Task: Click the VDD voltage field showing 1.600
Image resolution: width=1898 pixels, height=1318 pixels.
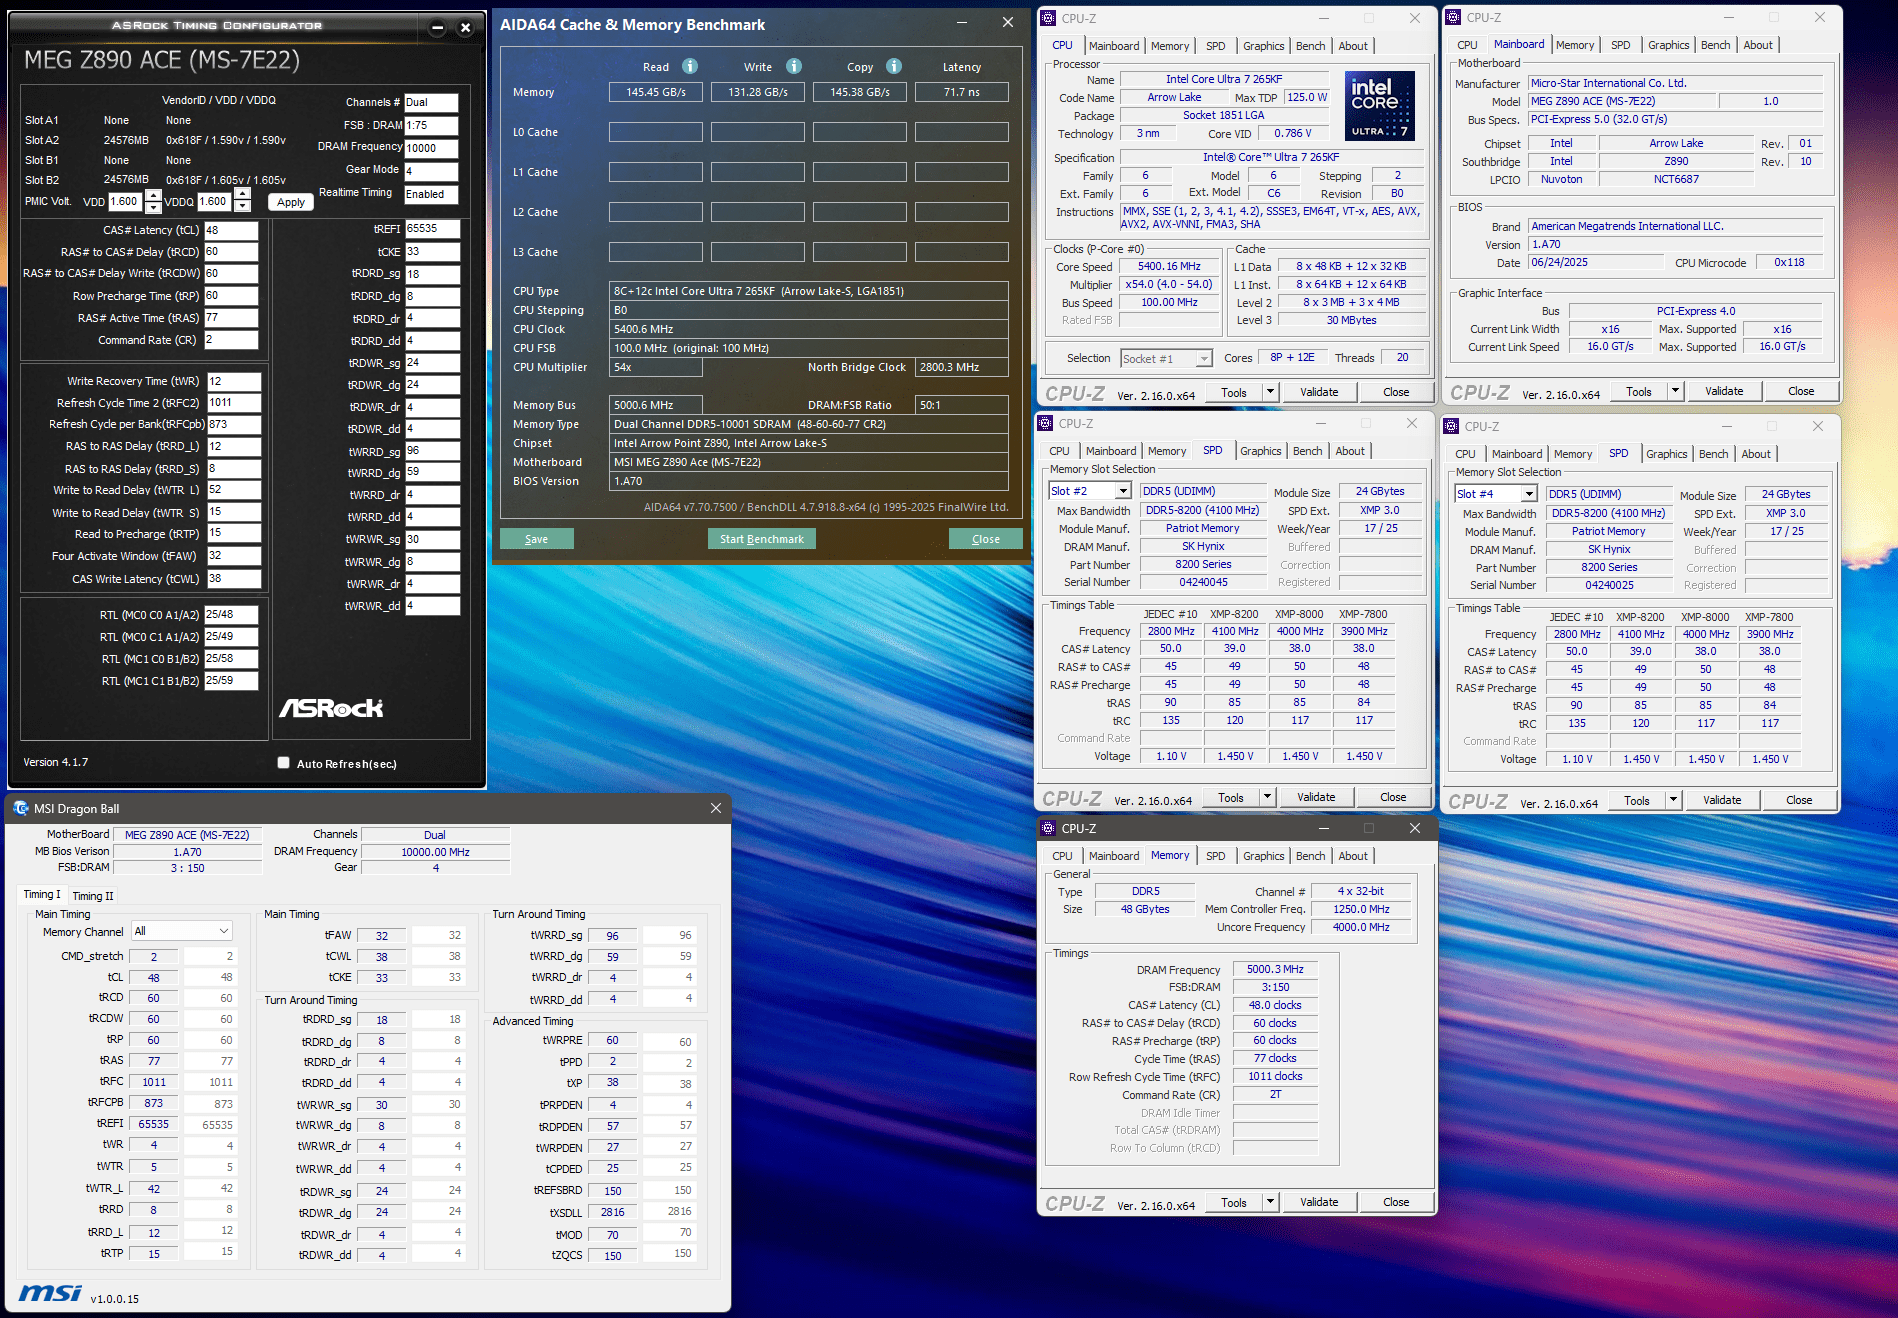Action: [126, 201]
